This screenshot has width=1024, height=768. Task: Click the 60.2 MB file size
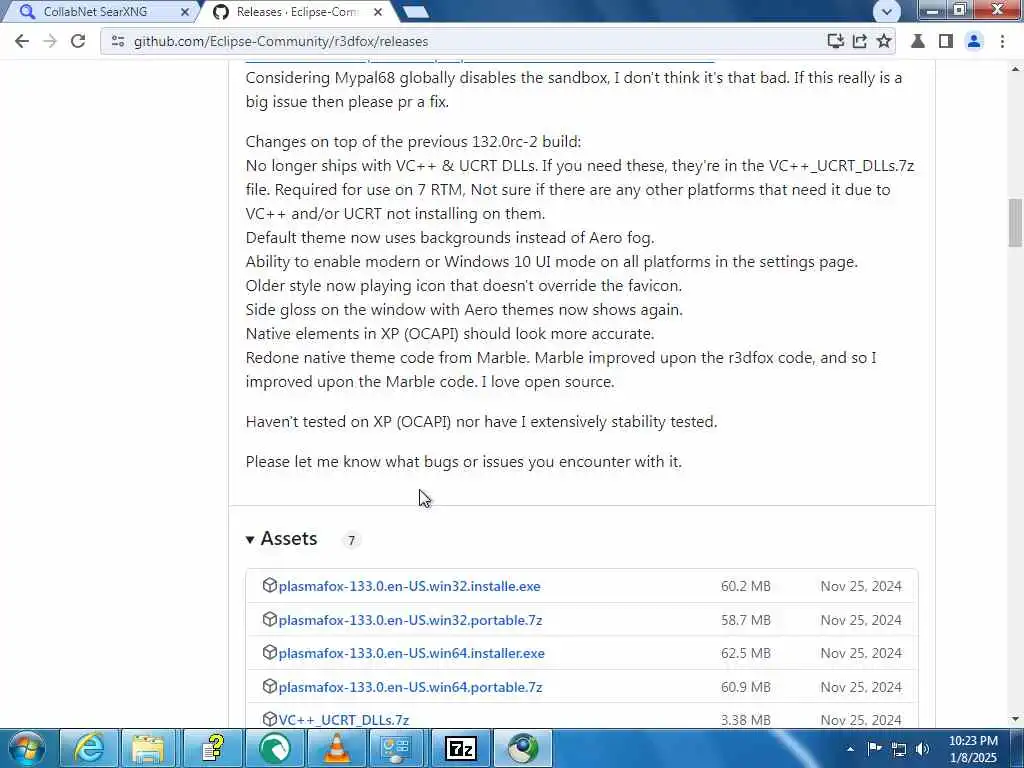[746, 586]
